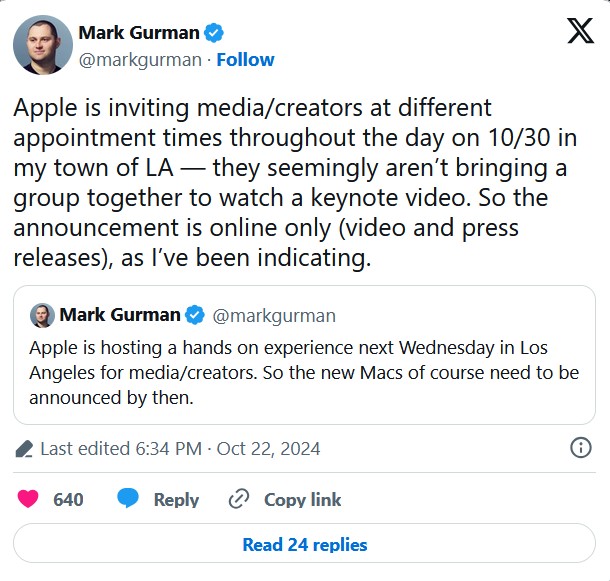Viewport: 610px width, 581px height.
Task: Click the pencil edit-history icon
Action: (25, 449)
